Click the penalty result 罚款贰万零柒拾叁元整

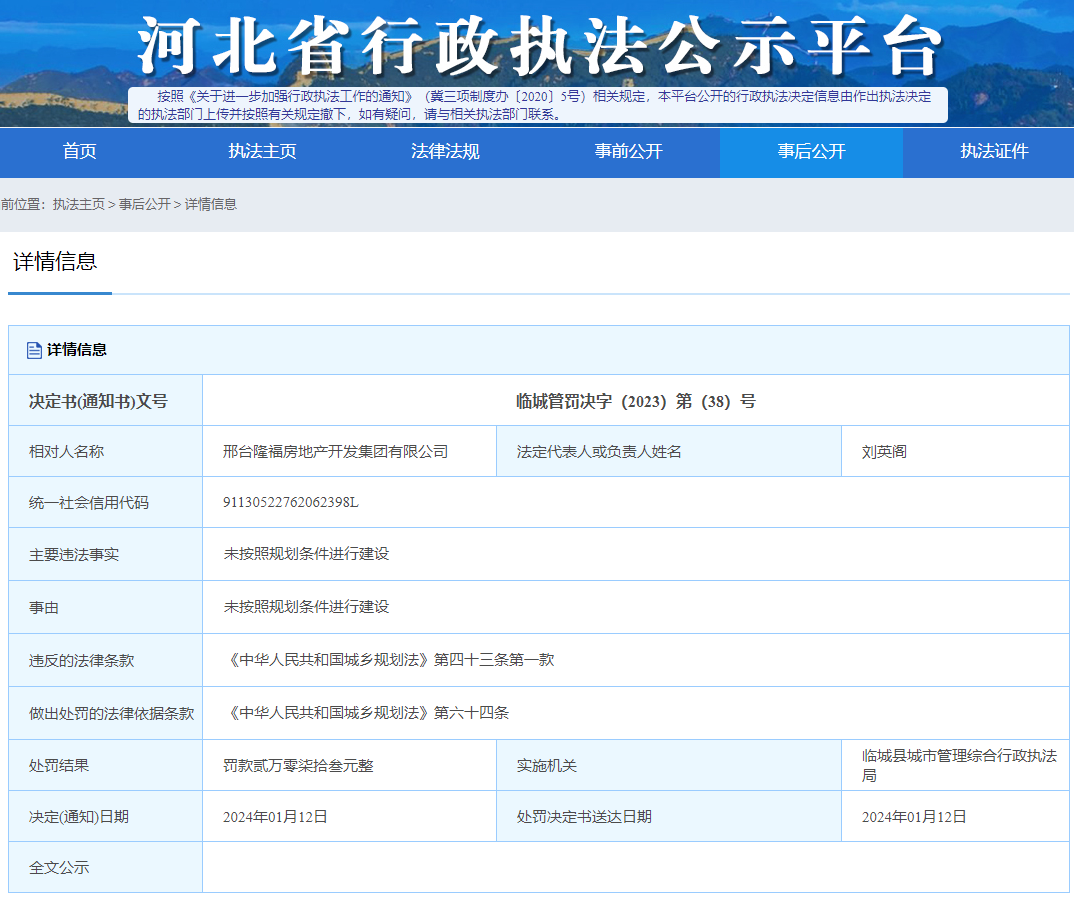pyautogui.click(x=298, y=766)
